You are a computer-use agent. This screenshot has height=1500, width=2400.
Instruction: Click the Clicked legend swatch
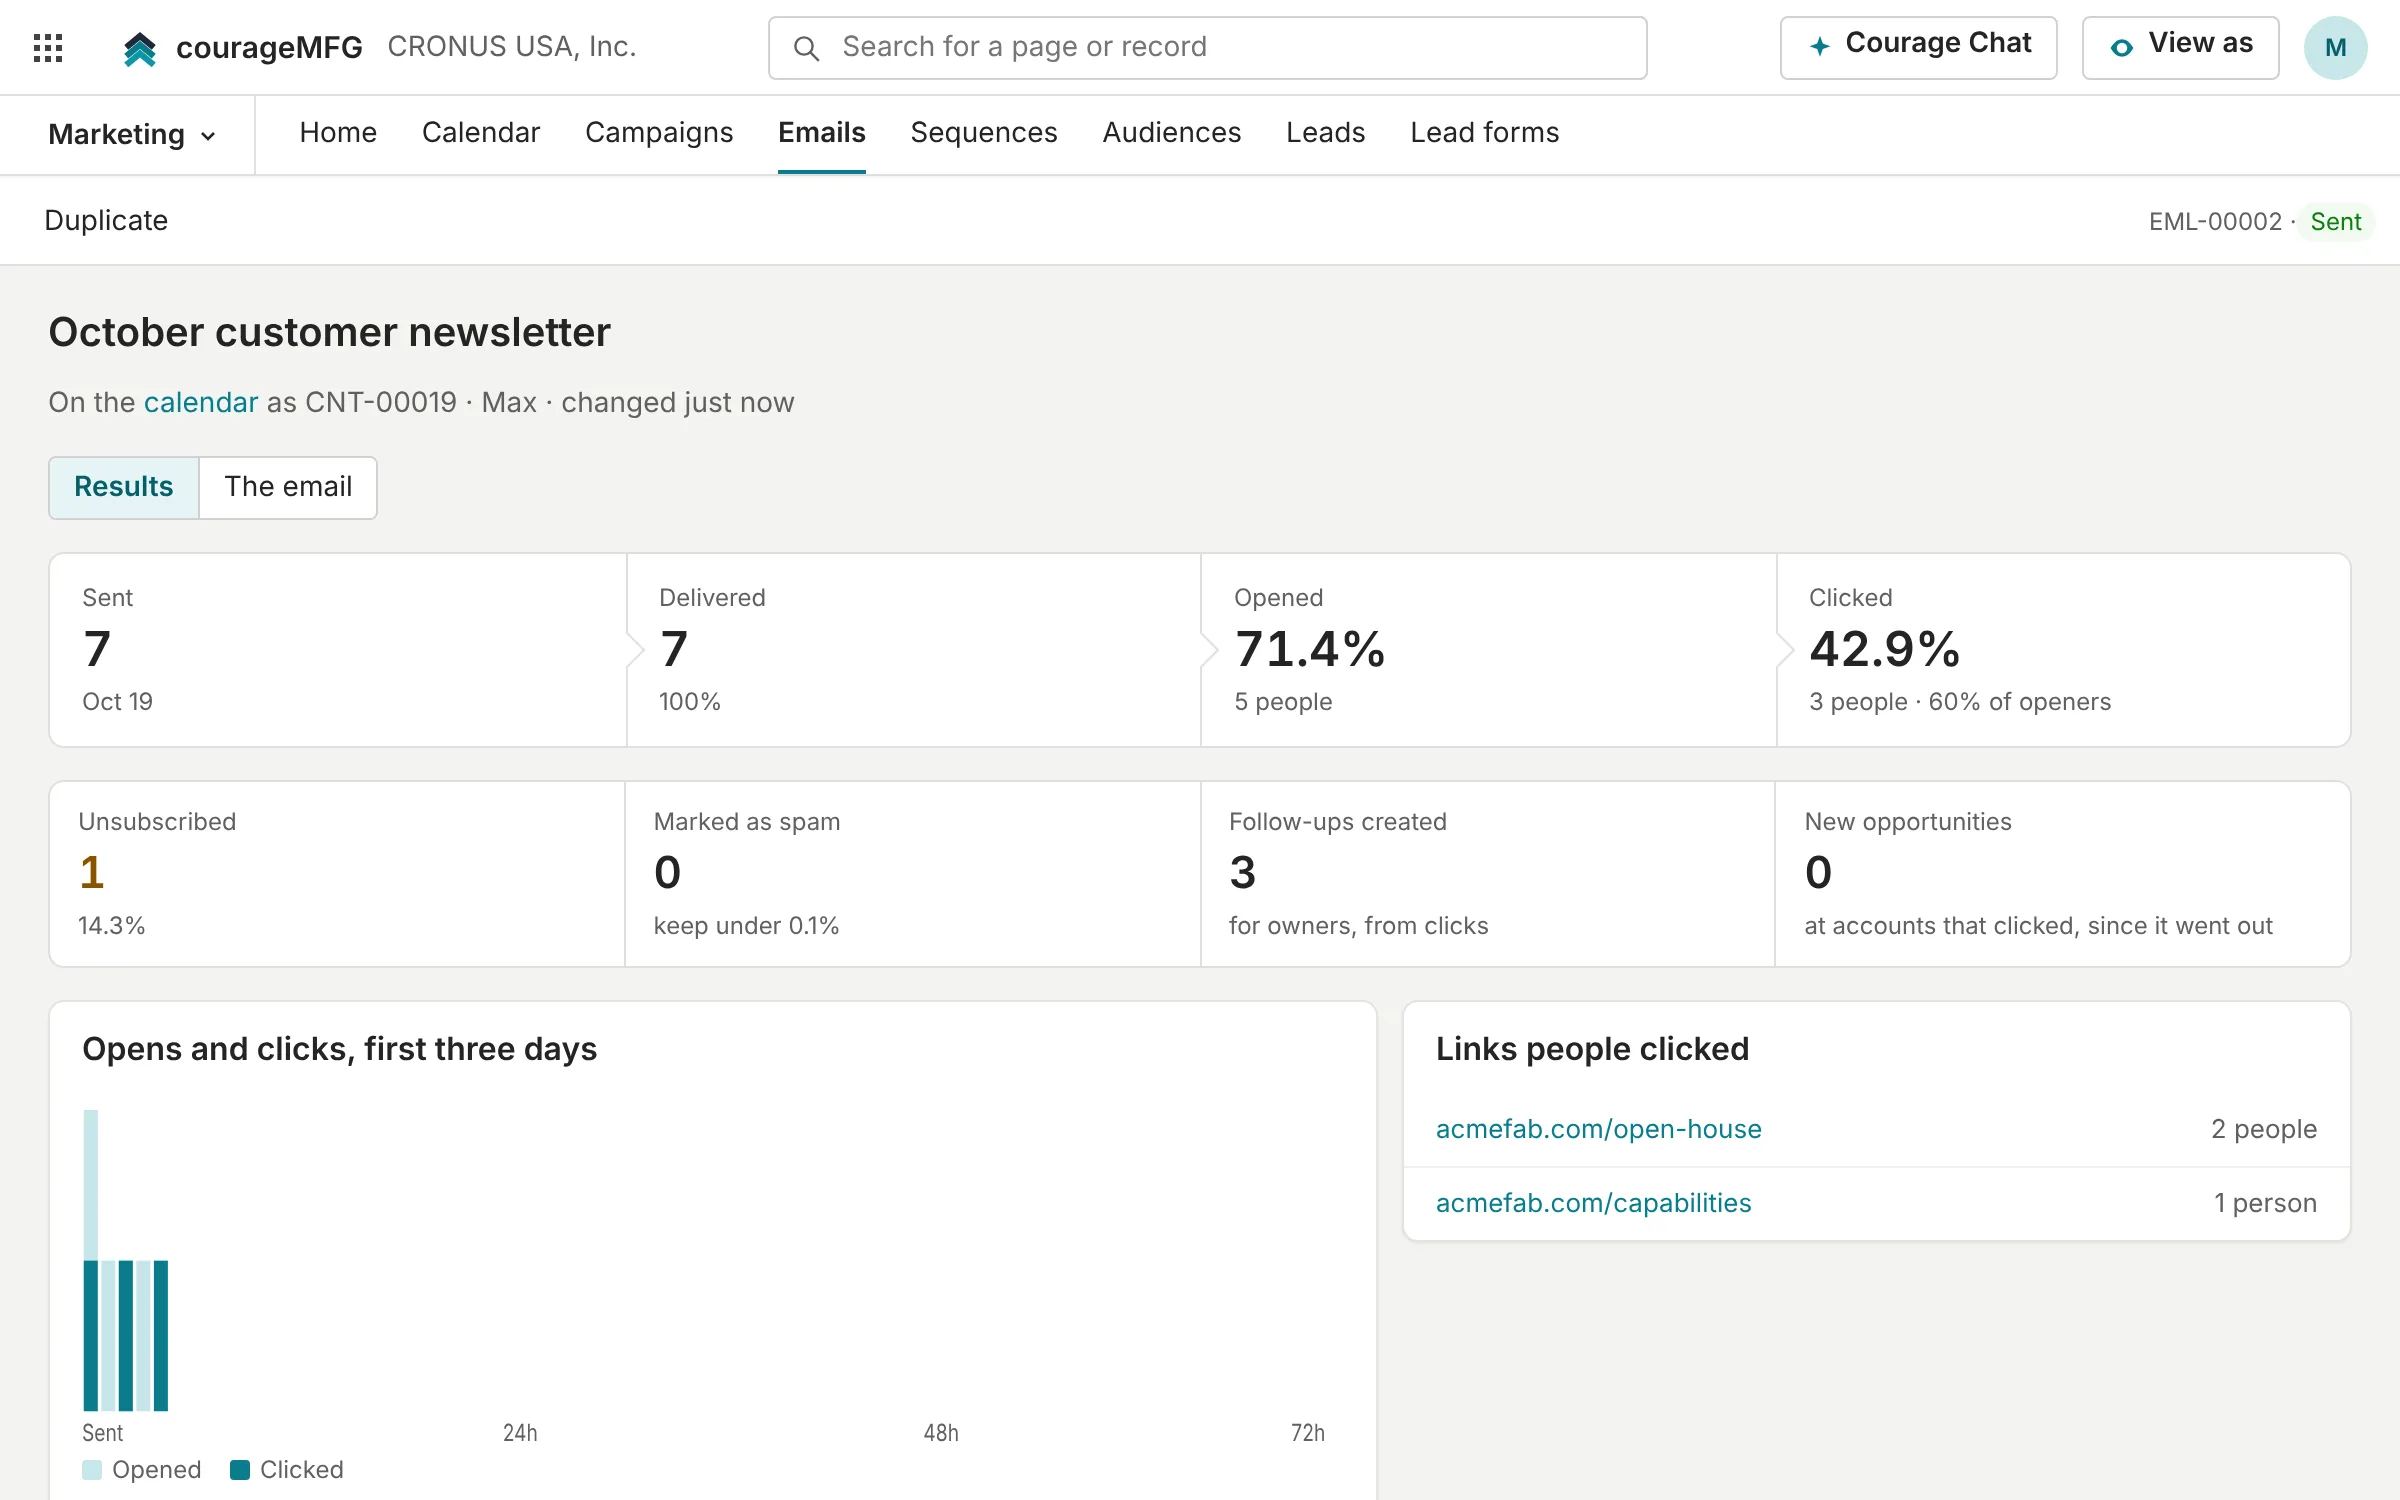(x=240, y=1470)
